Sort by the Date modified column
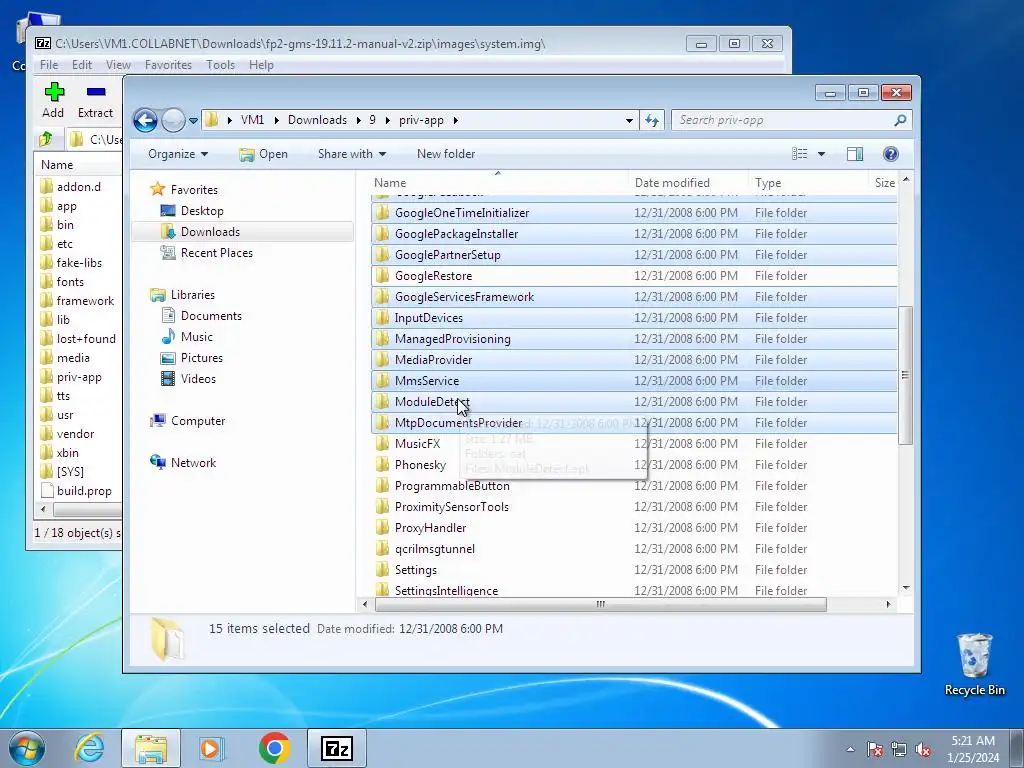Image resolution: width=1024 pixels, height=768 pixels. [x=688, y=183]
